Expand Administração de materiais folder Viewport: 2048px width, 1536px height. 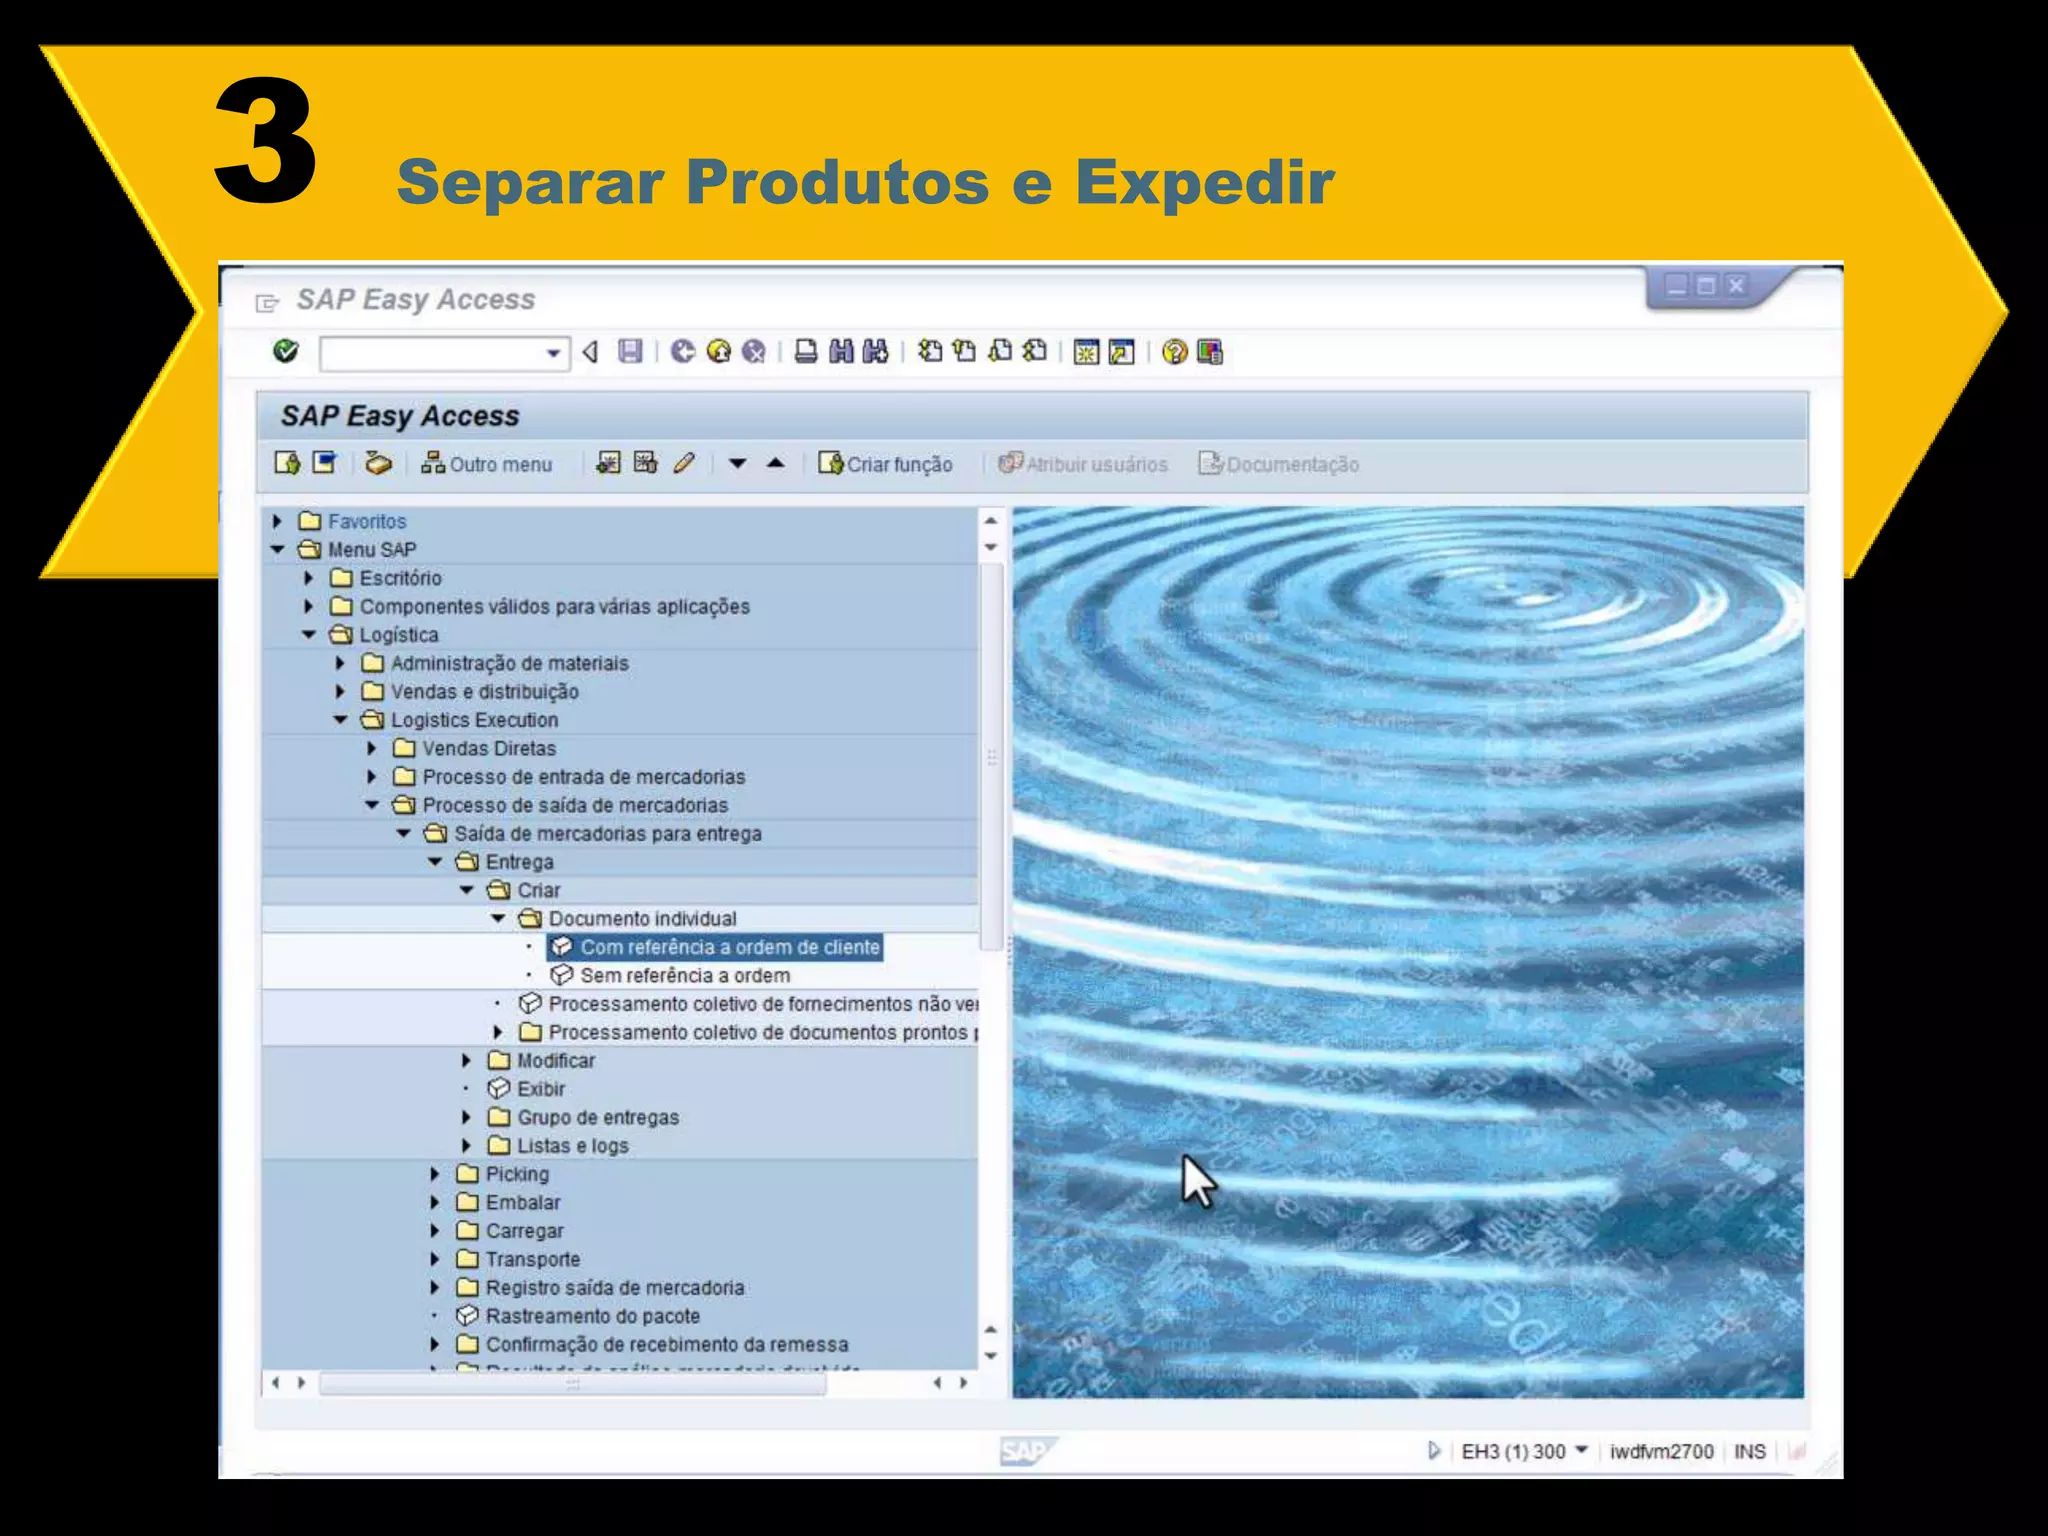click(x=340, y=663)
